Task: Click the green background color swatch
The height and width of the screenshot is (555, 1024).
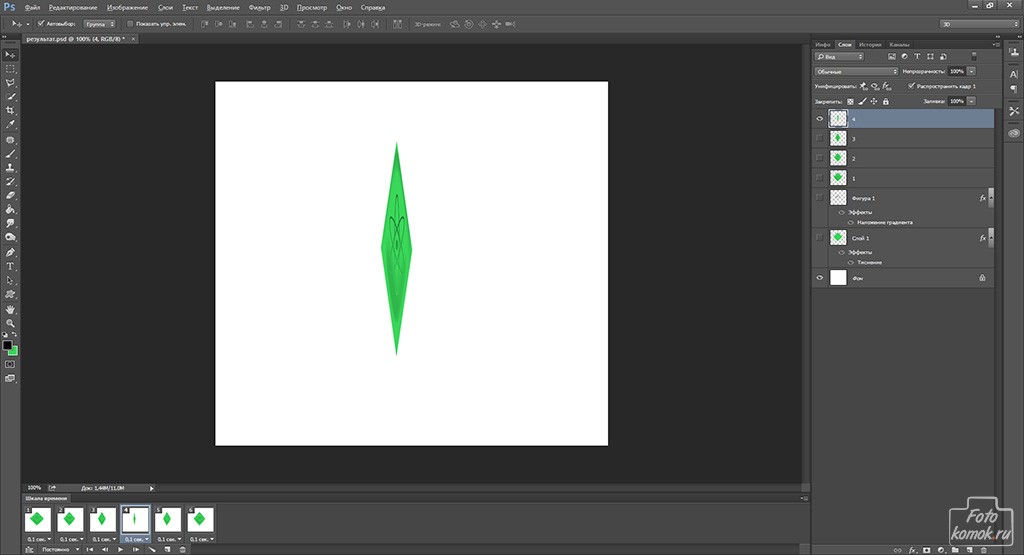Action: coord(13,351)
